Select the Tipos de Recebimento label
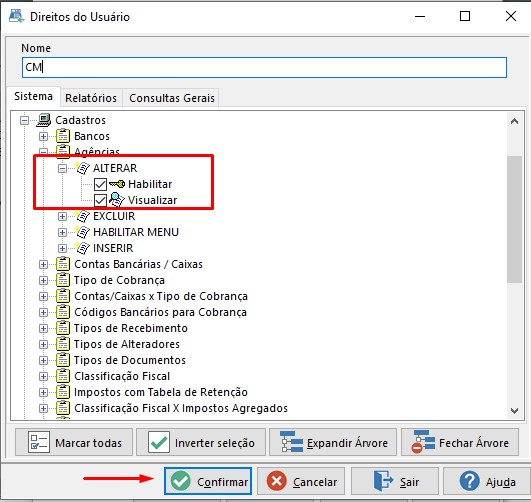Screen dimensions: 531x502 131,328
